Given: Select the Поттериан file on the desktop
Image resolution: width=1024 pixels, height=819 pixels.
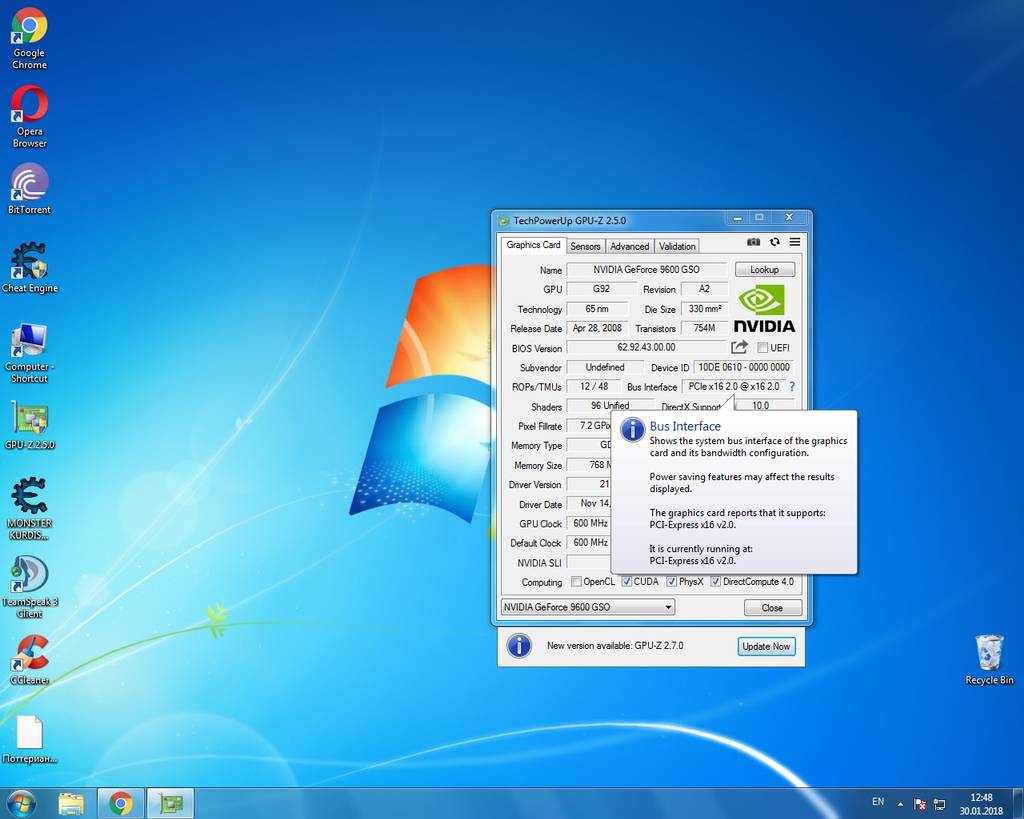Looking at the screenshot, I should point(29,739).
